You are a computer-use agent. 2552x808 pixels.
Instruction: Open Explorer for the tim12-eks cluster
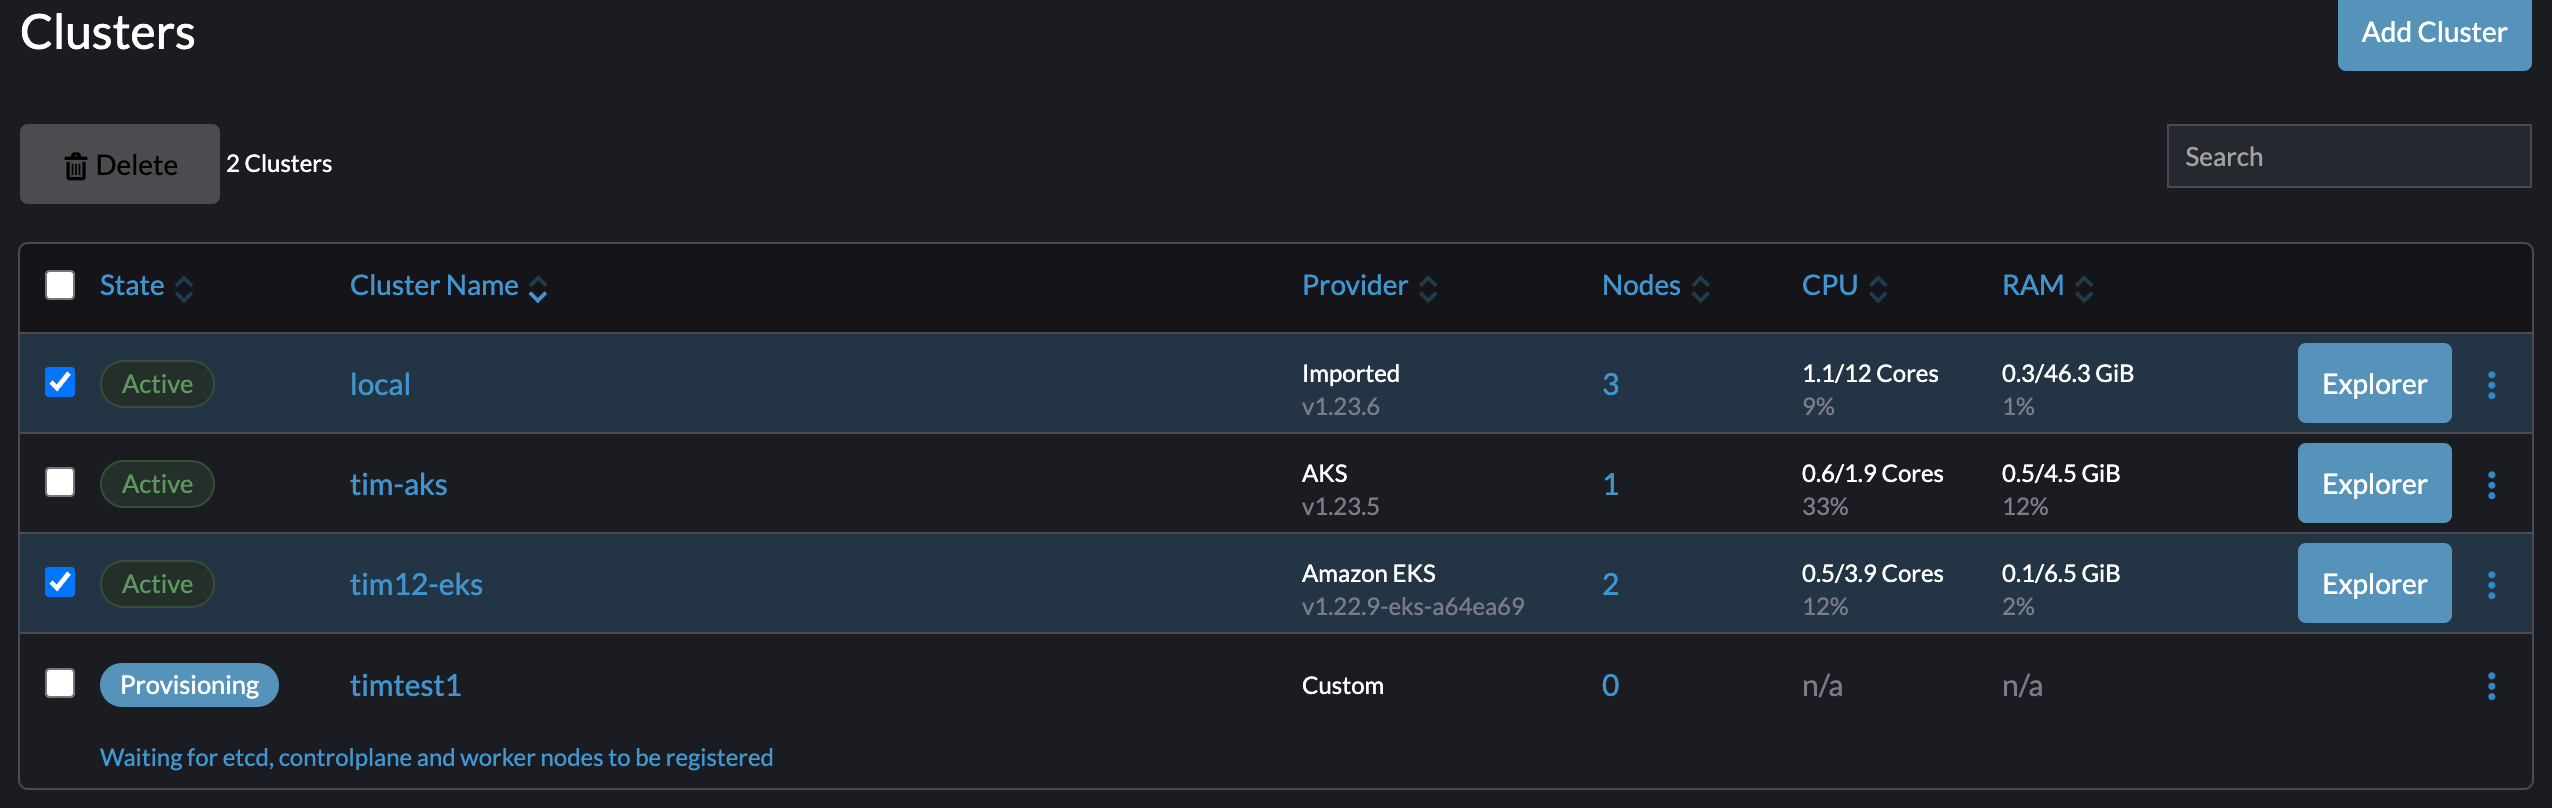[2374, 583]
